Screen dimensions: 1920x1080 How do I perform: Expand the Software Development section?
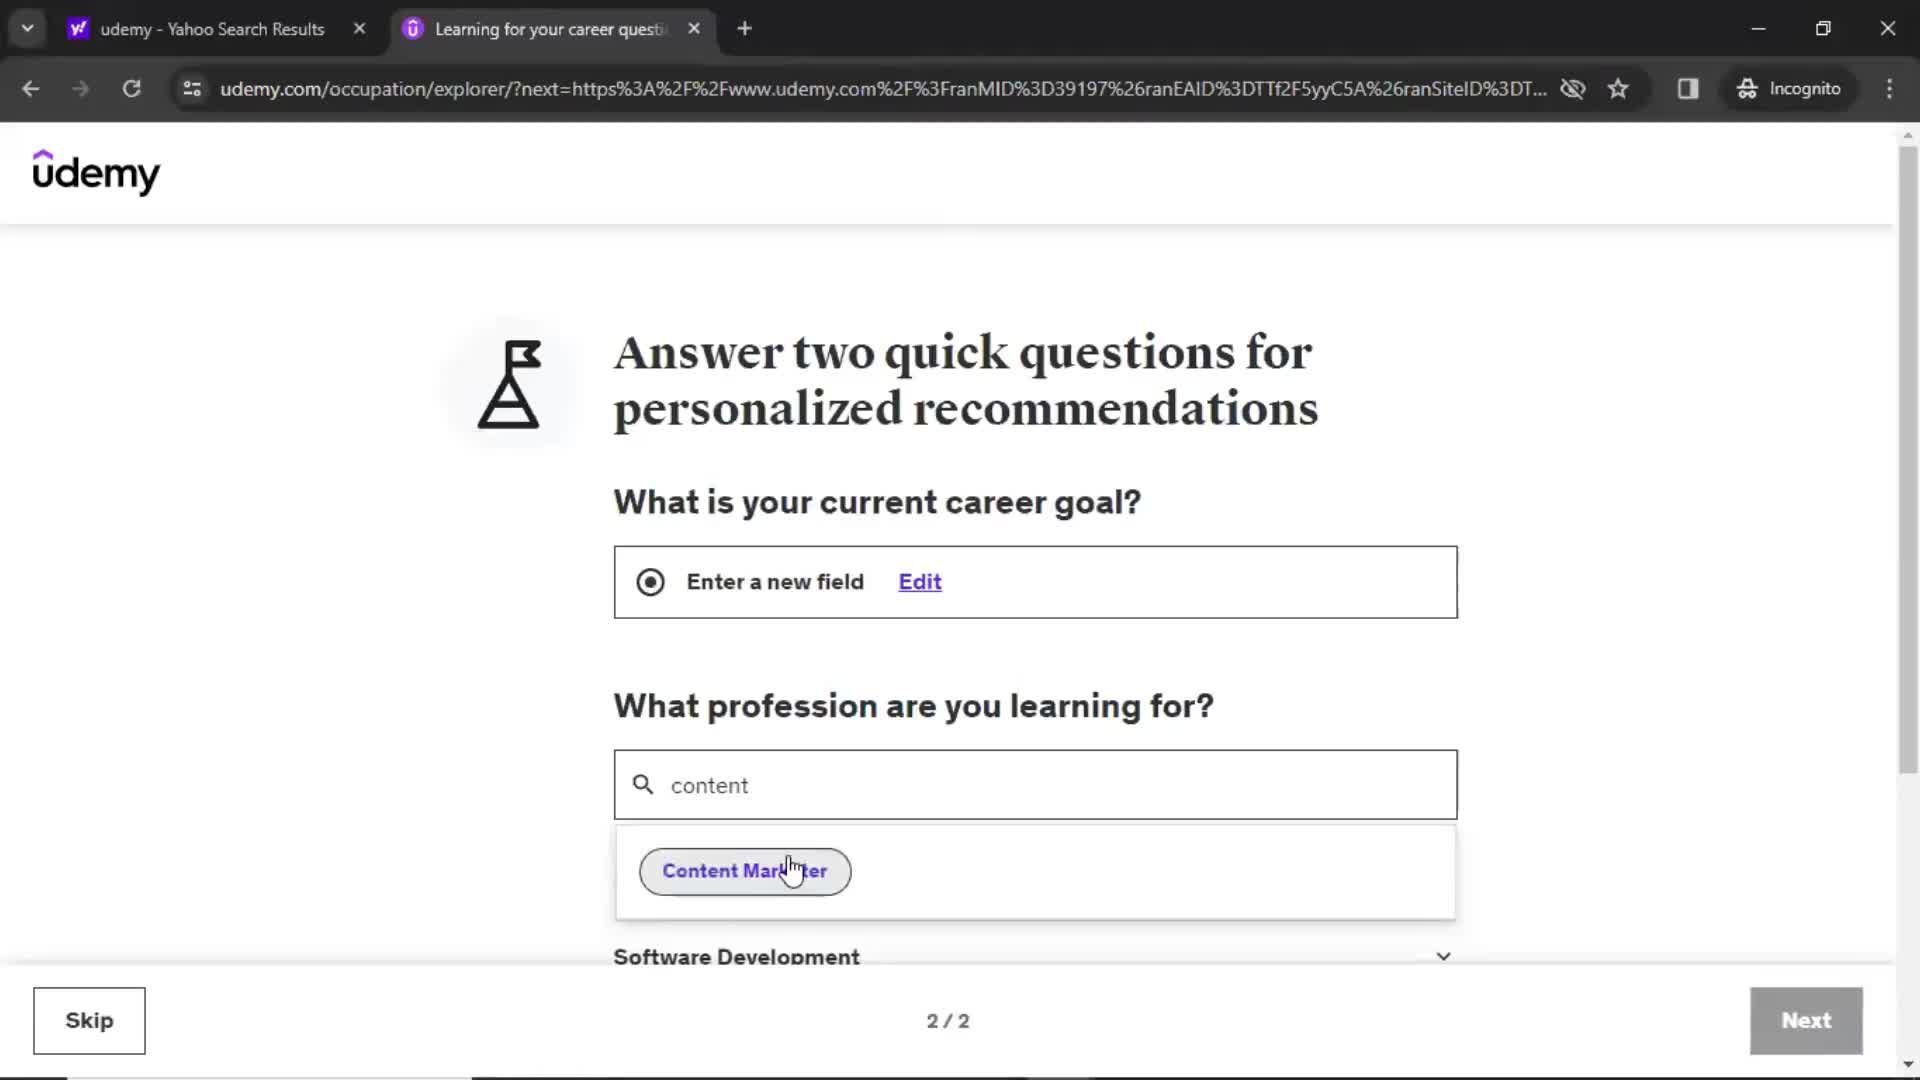[1441, 956]
